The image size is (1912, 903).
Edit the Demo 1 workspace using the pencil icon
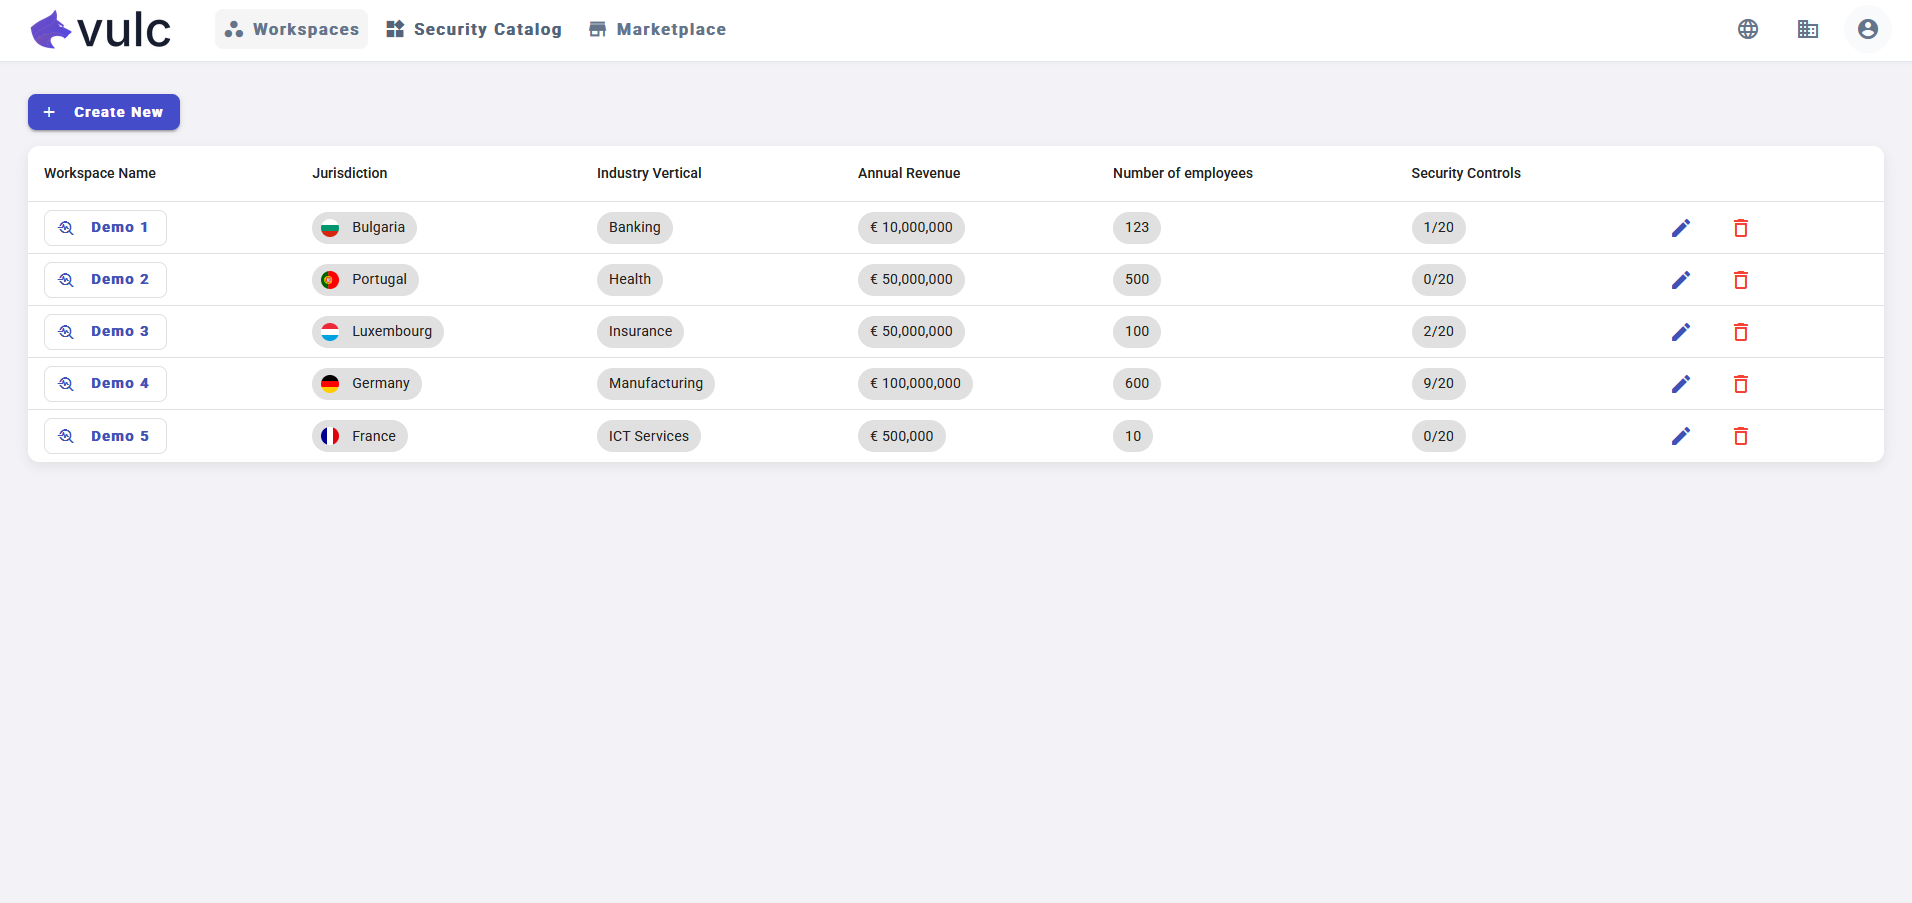(x=1681, y=228)
